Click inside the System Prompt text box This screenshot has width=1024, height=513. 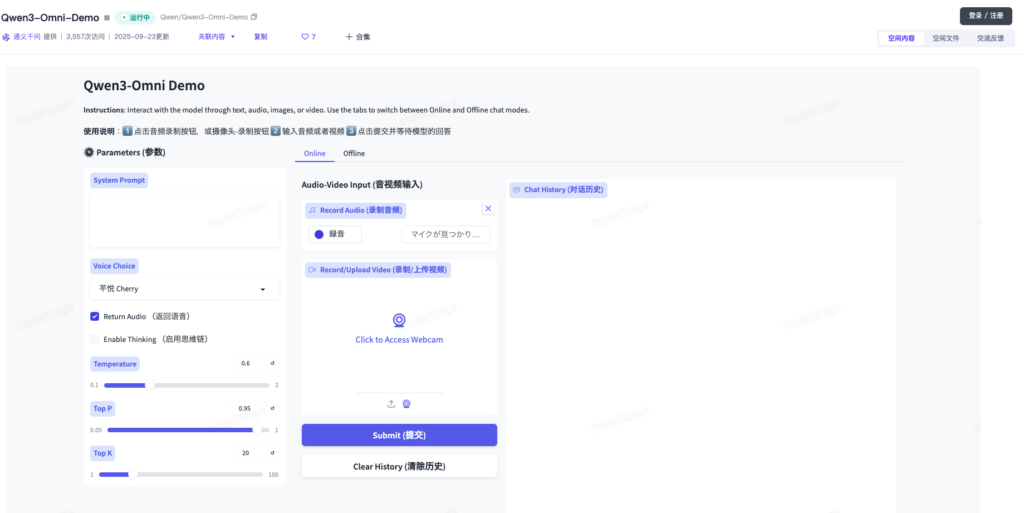[x=185, y=219]
